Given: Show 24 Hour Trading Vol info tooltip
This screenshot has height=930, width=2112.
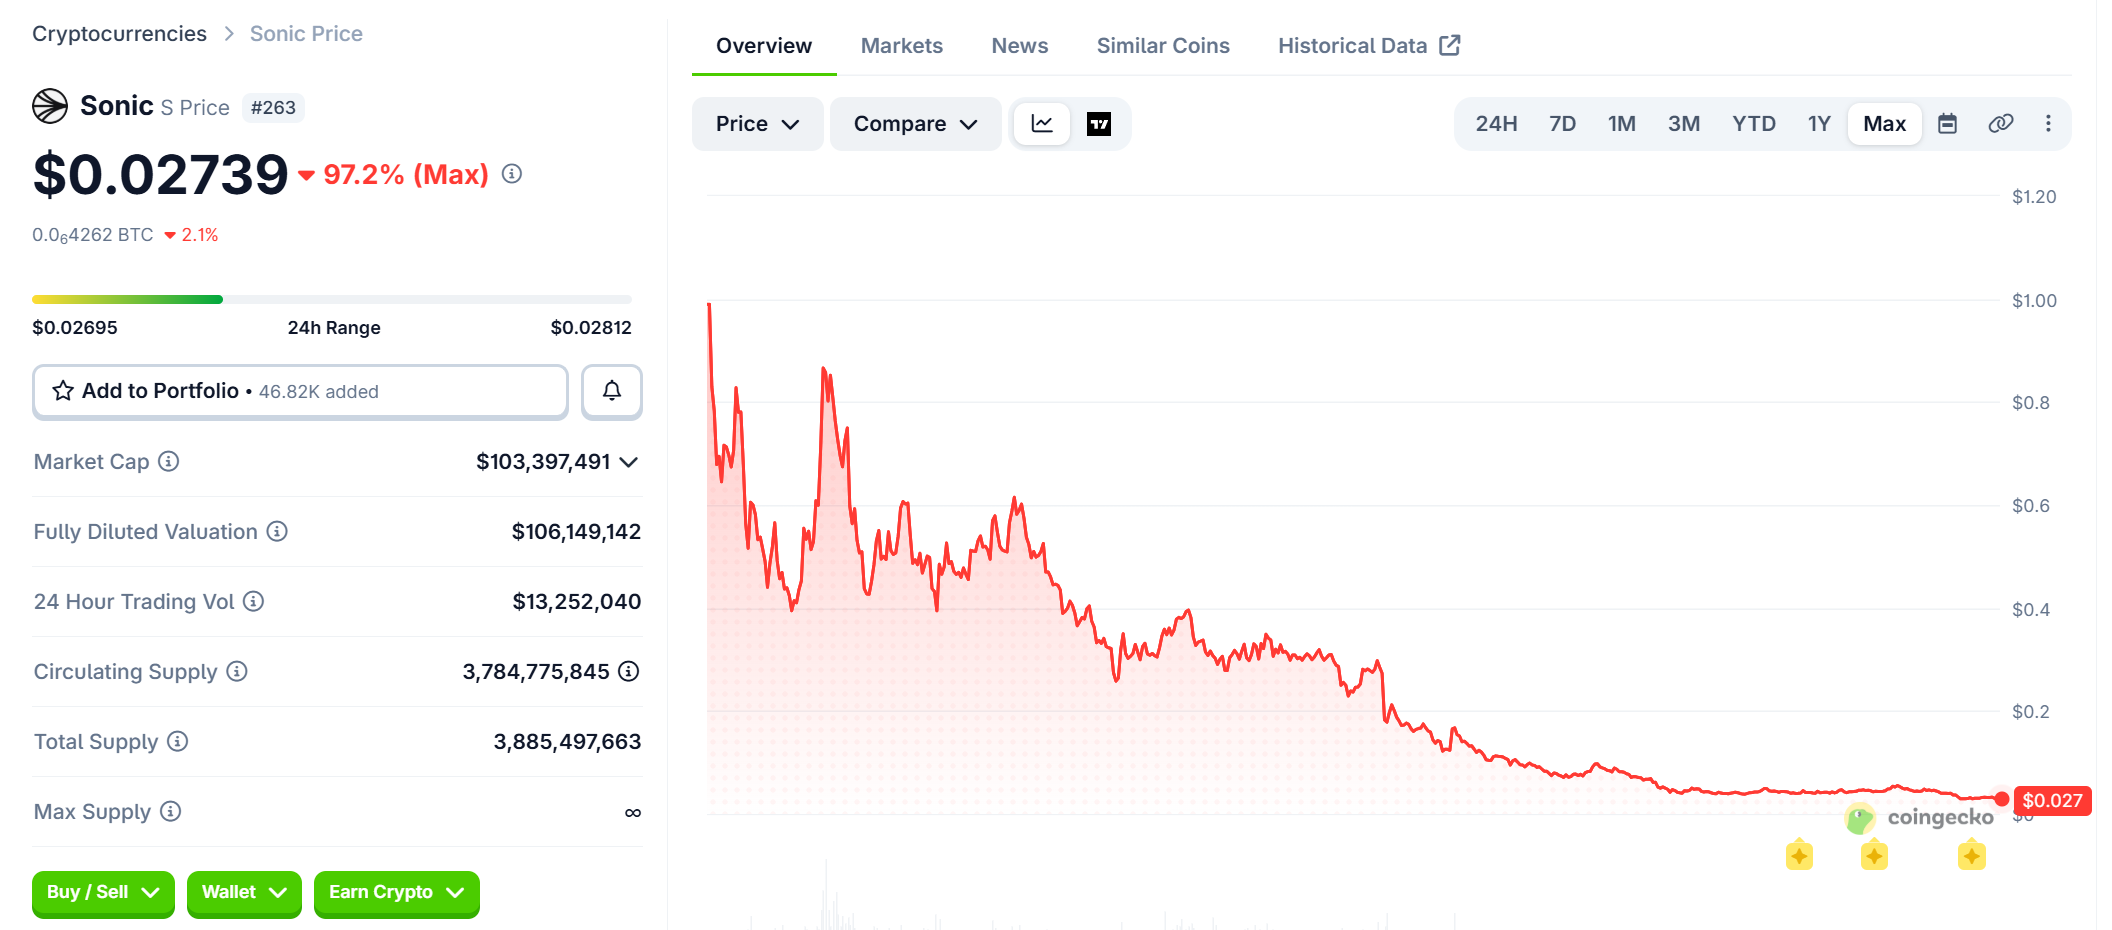Looking at the screenshot, I should pyautogui.click(x=254, y=601).
